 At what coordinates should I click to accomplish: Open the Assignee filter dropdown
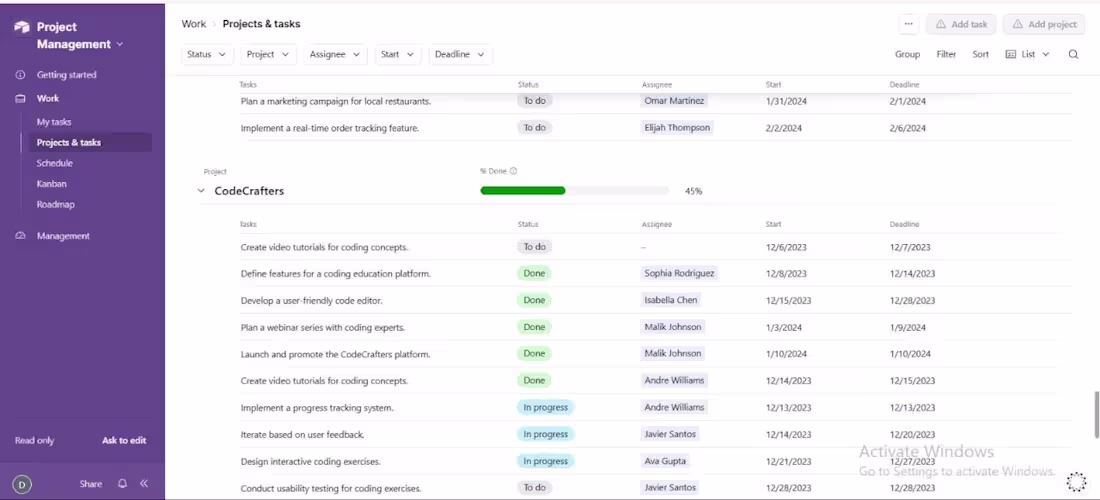pyautogui.click(x=335, y=54)
